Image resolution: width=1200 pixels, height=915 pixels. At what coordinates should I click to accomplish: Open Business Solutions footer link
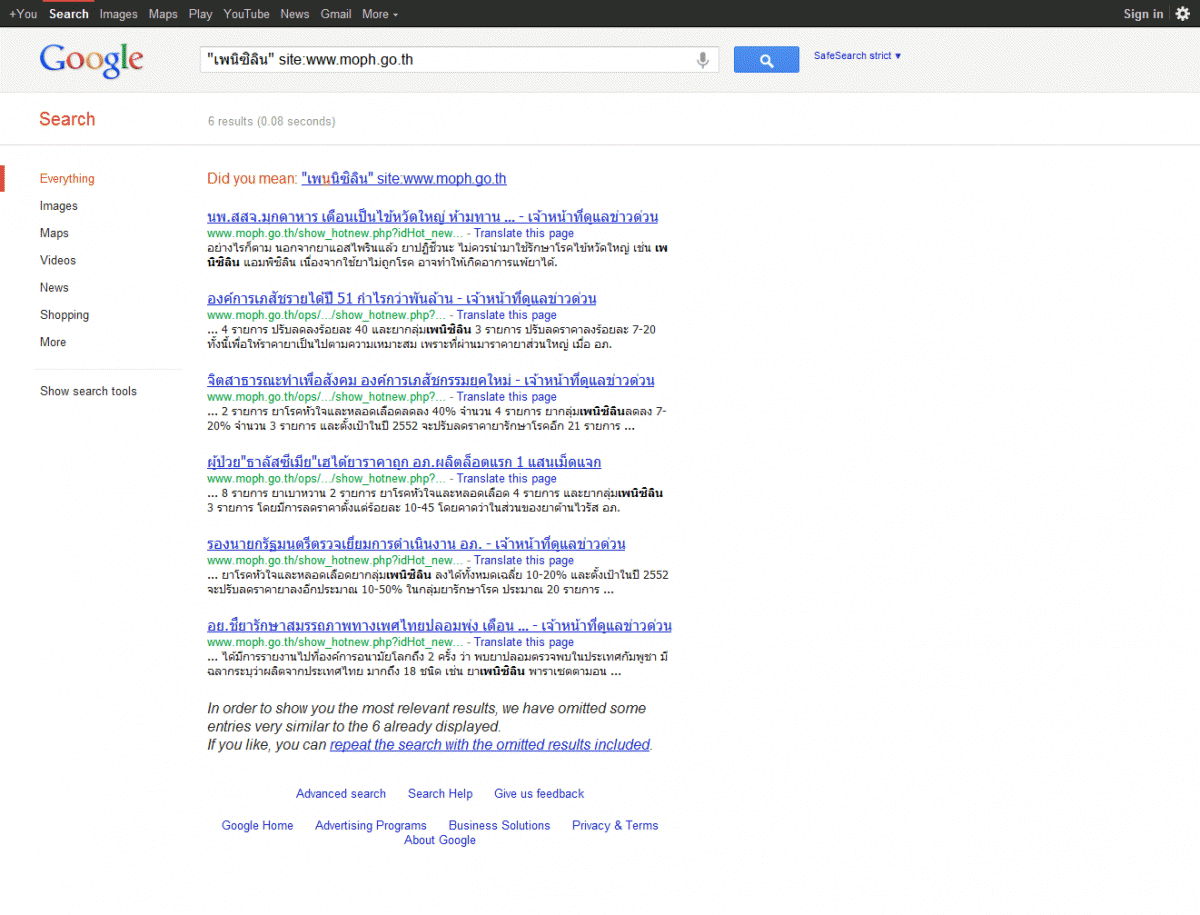[499, 826]
